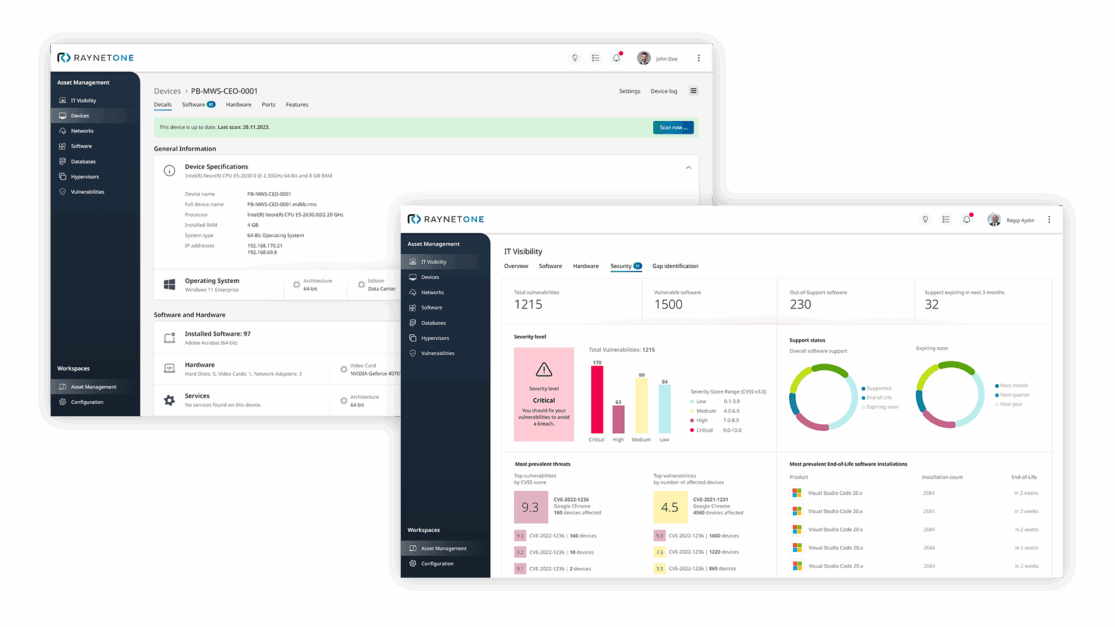Click the 4.5 affected devices score tile
Viewport: 1115px width, 627px height.
point(670,507)
